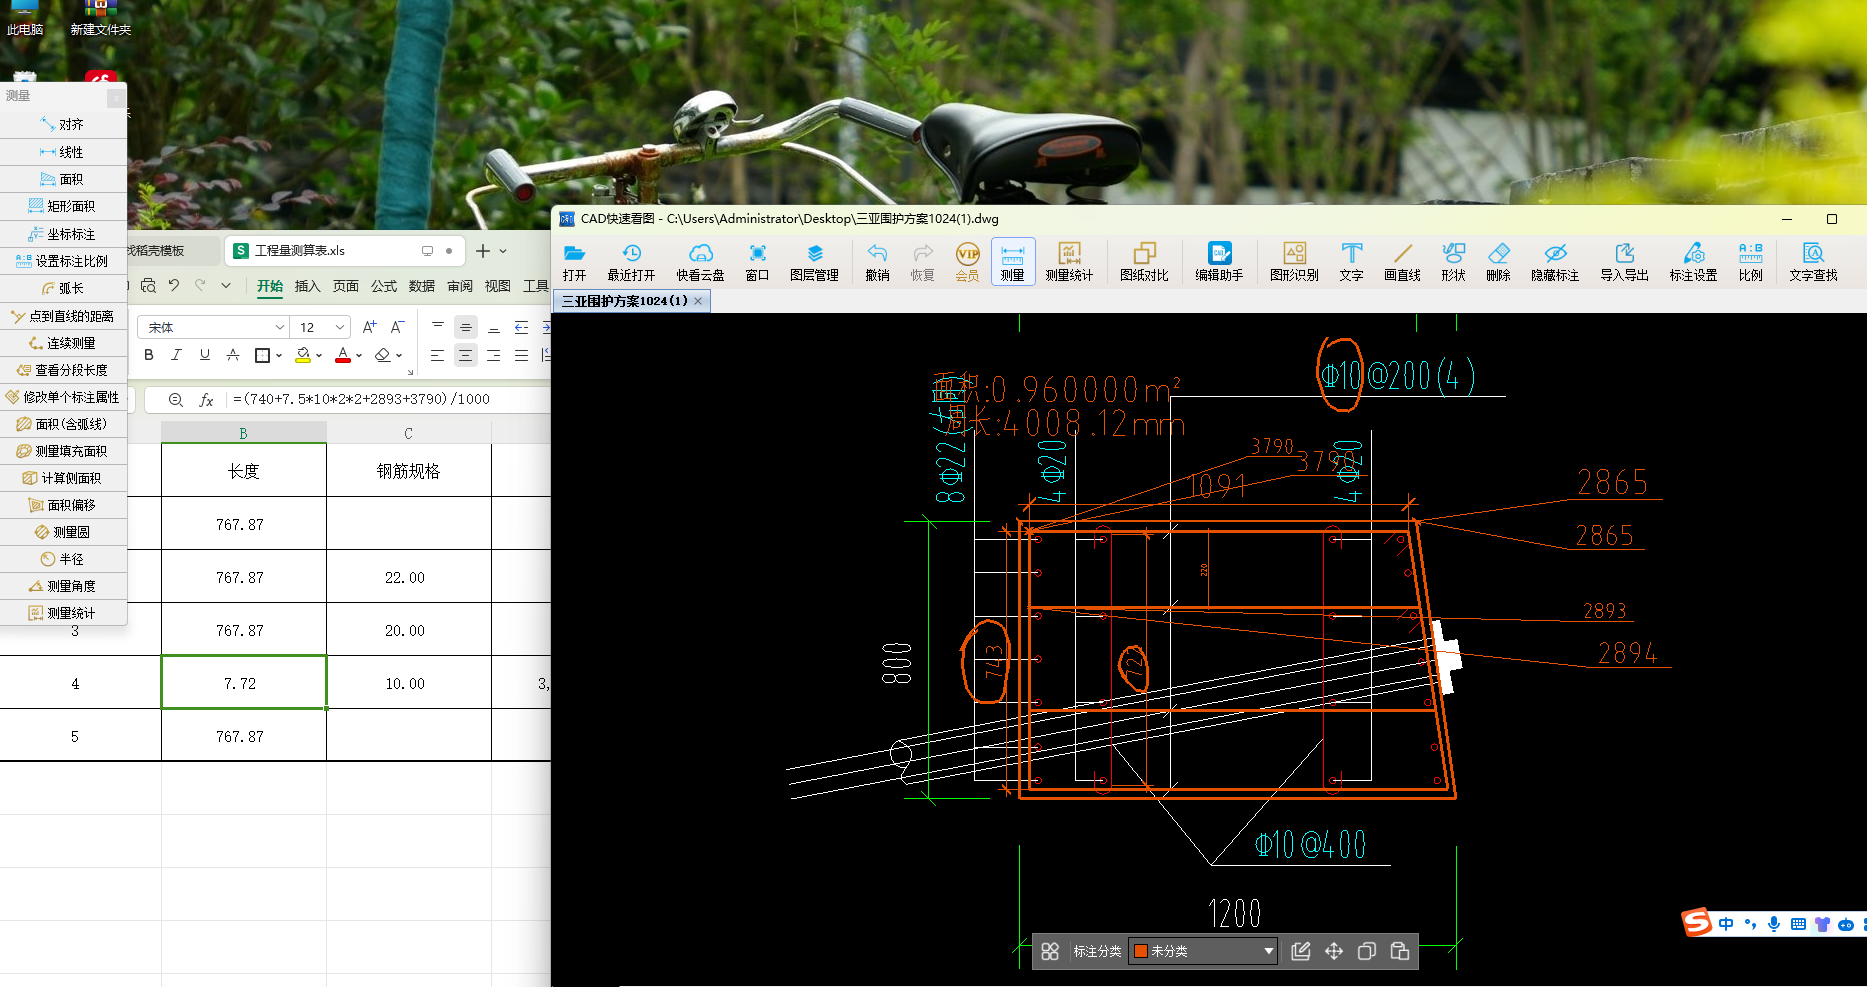Open a drawing with the 打开 icon
Viewport: 1867px width, 987px height.
[x=574, y=262]
